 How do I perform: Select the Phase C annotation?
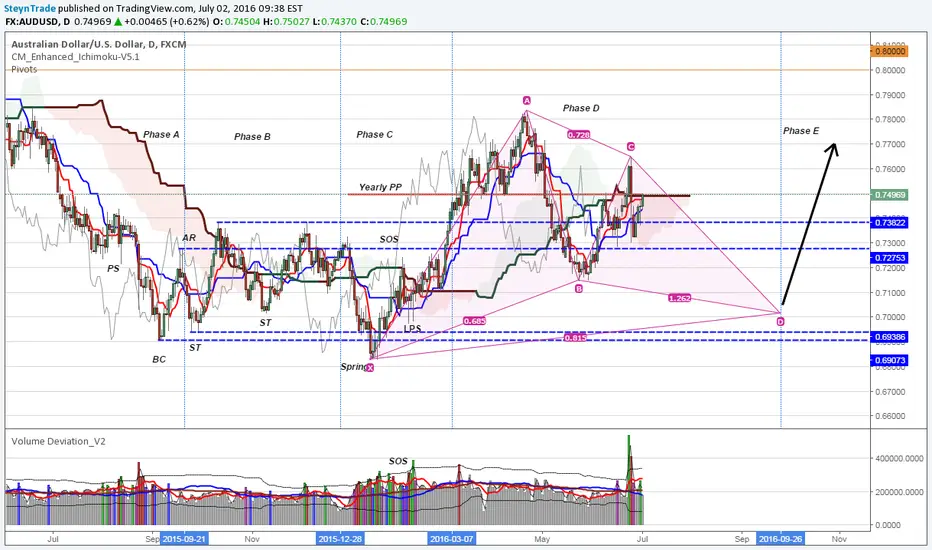374,134
